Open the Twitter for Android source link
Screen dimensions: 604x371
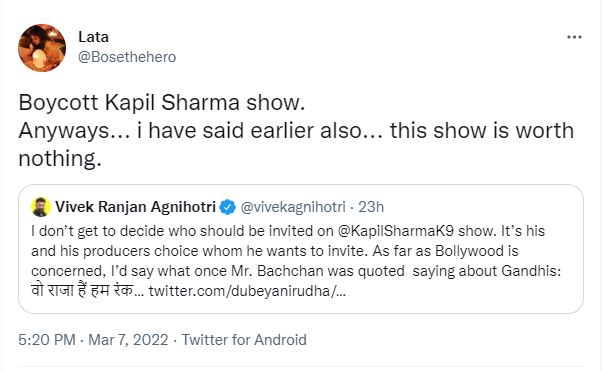244,340
